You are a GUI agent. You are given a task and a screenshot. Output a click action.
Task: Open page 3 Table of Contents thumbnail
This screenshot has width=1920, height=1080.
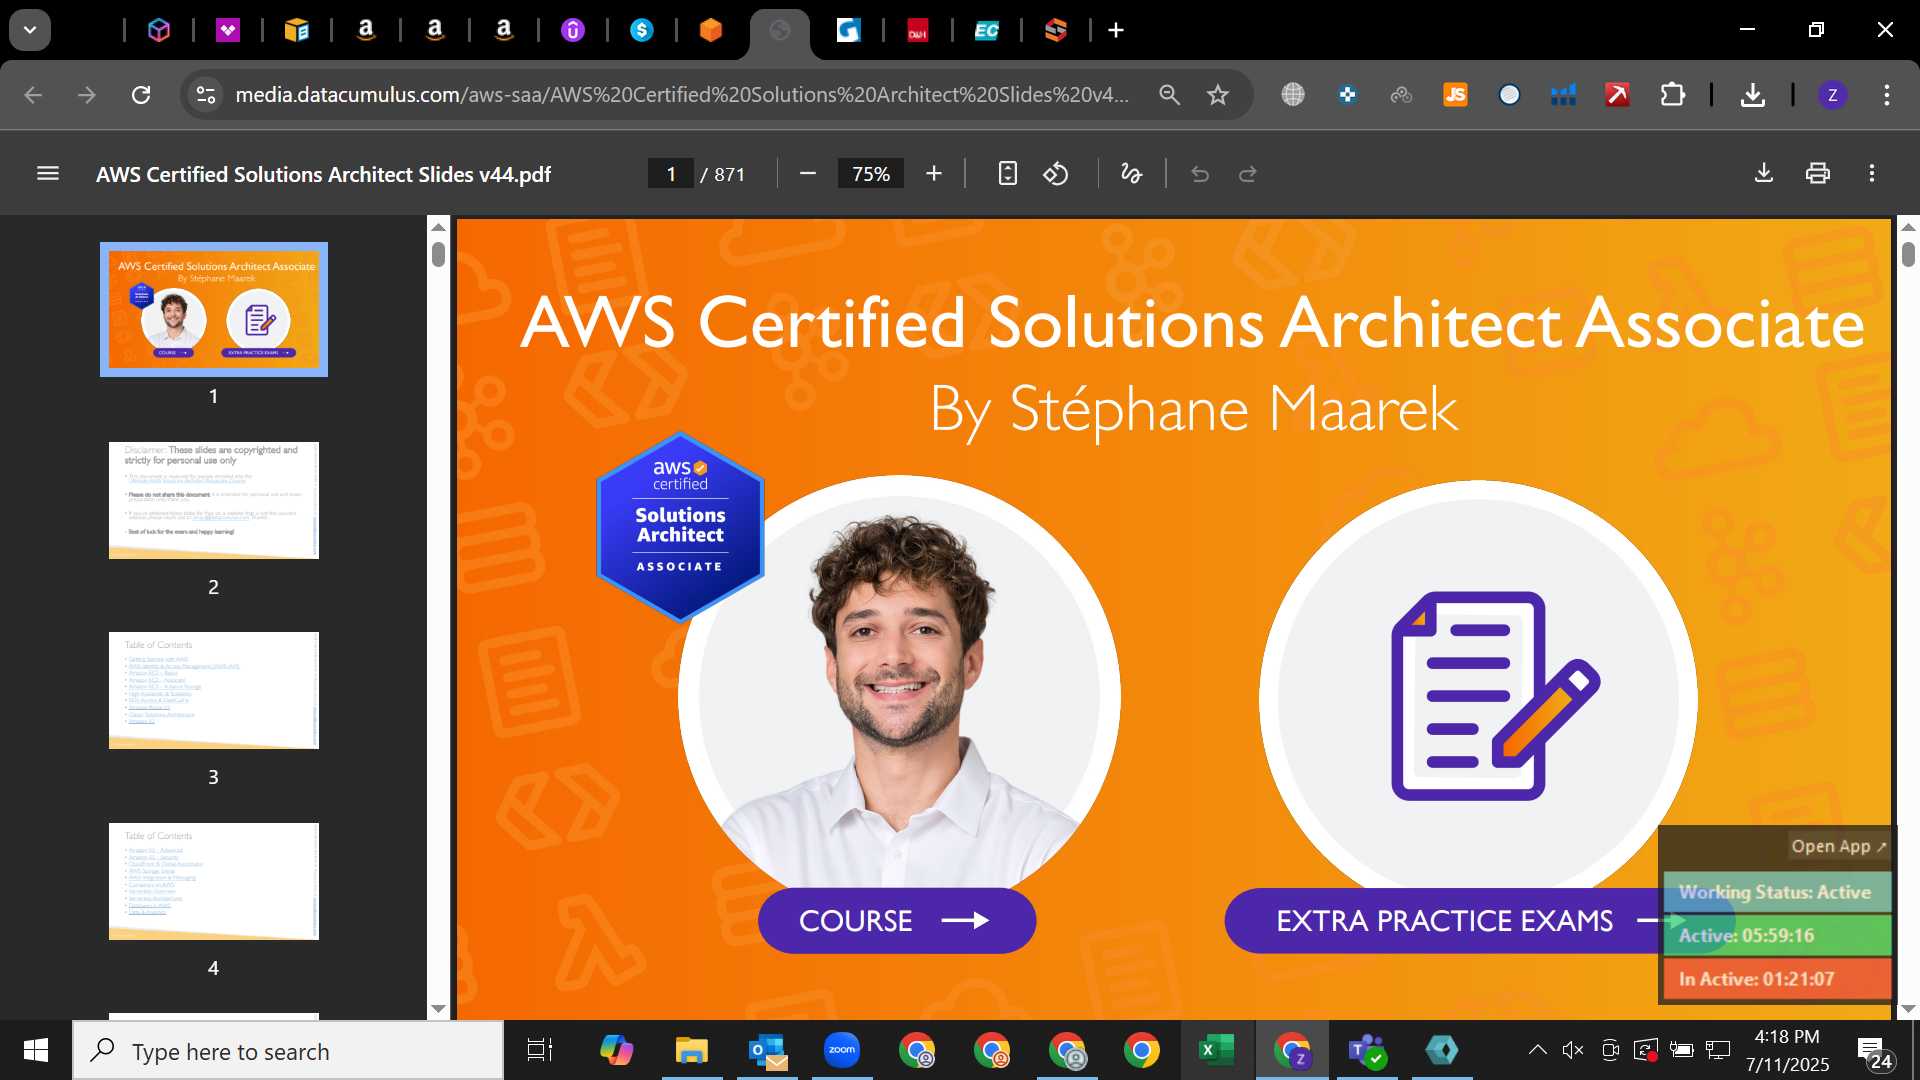click(x=214, y=690)
